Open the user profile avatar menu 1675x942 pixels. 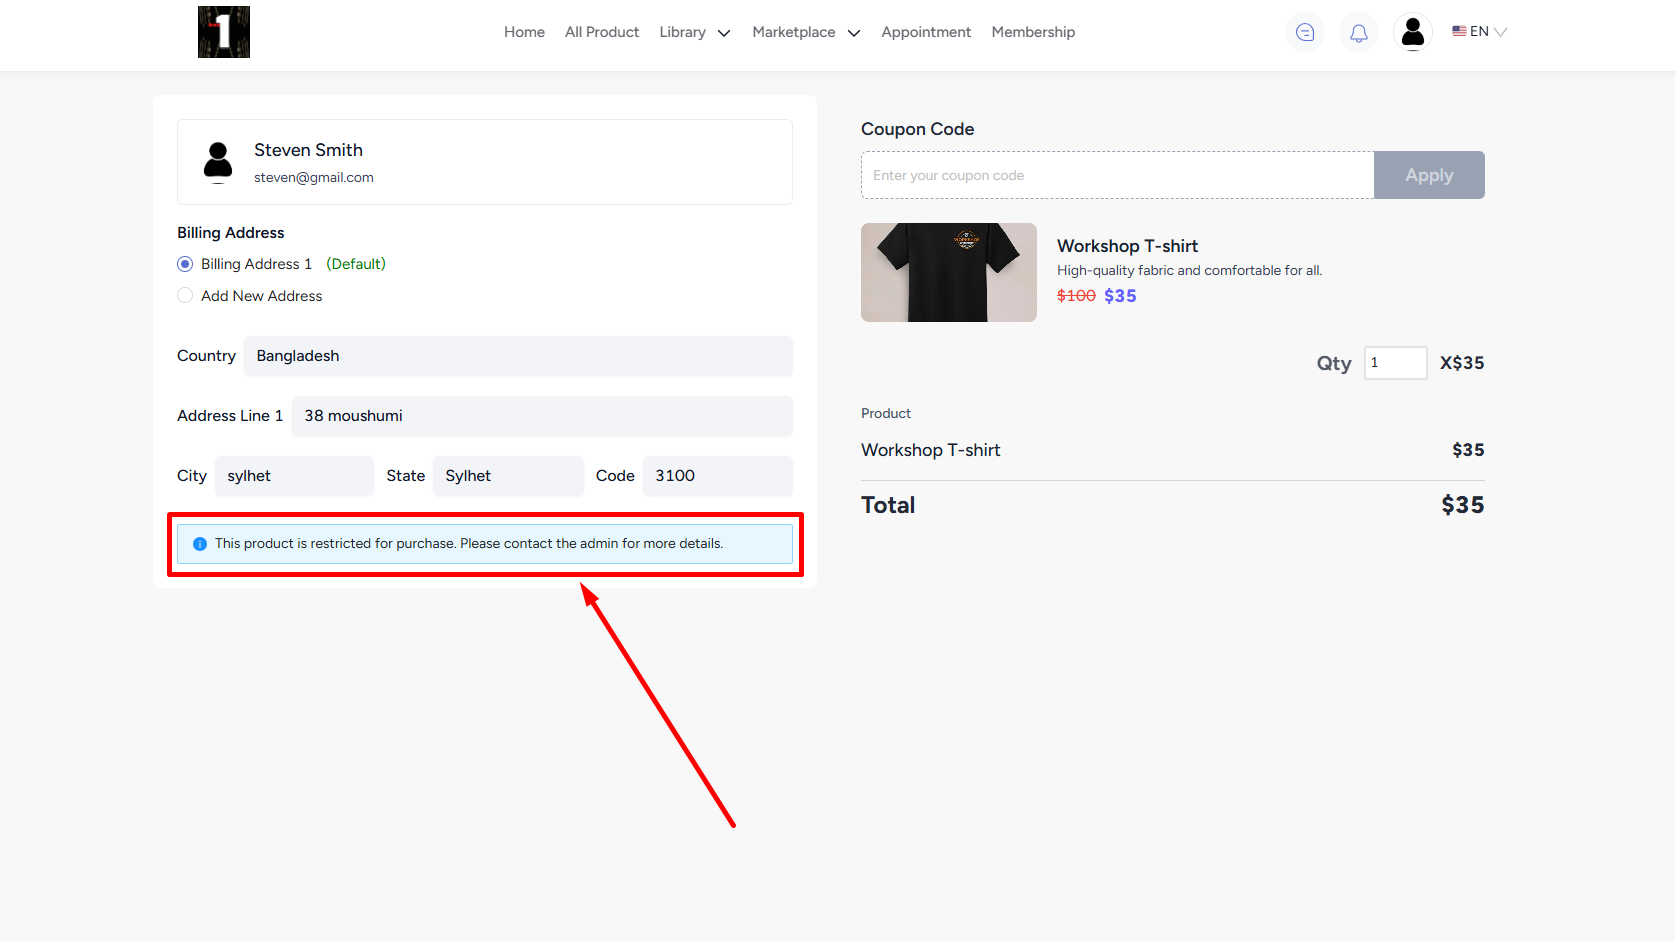coord(1413,32)
